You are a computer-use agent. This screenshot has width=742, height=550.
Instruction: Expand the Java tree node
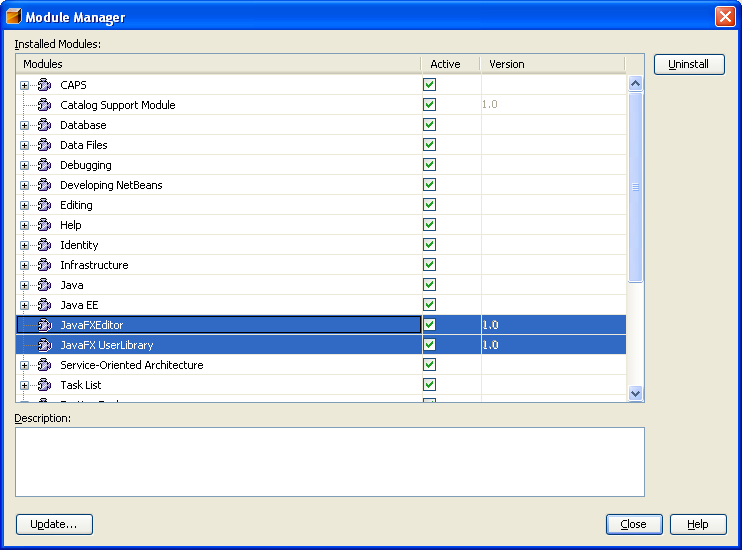click(x=24, y=285)
